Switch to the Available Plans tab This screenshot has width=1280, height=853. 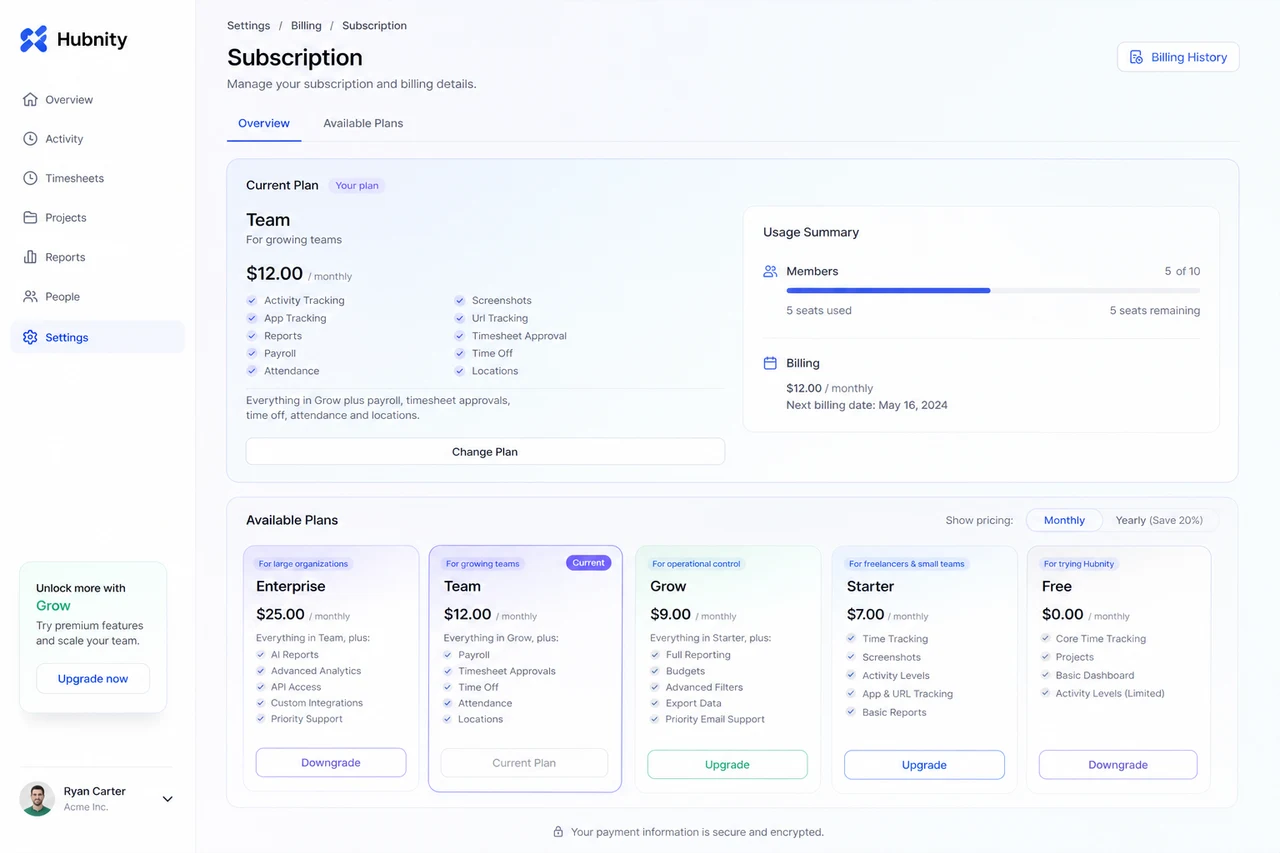[x=363, y=123]
